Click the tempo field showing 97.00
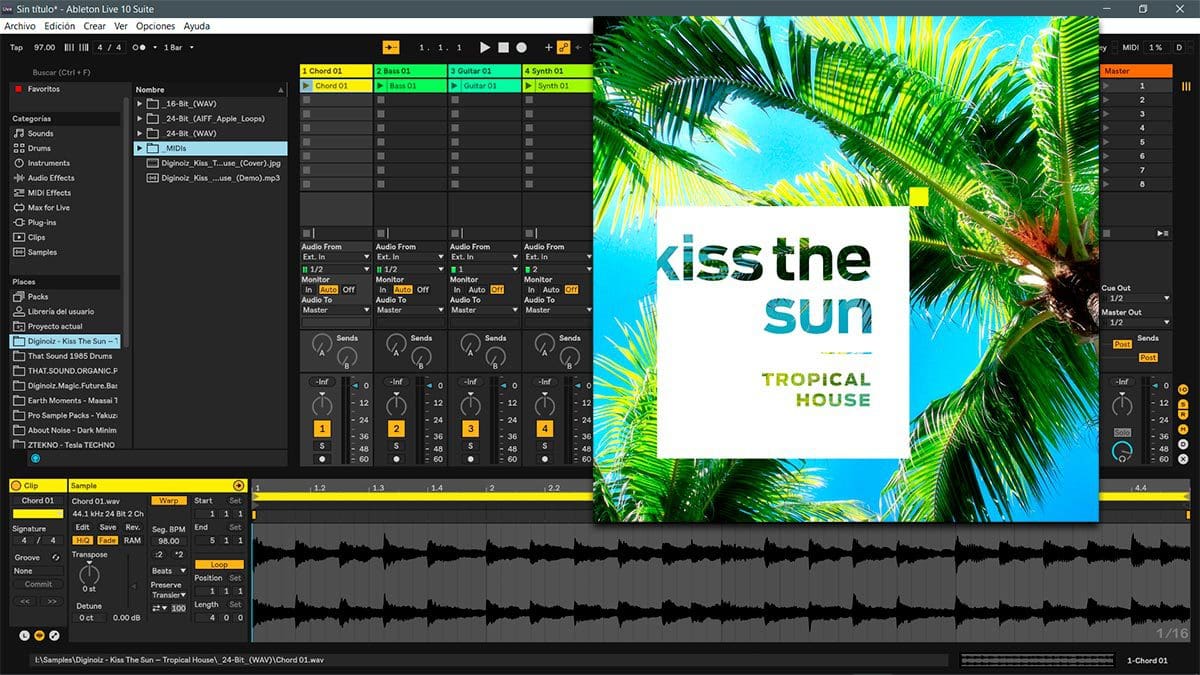Viewport: 1200px width, 675px height. pyautogui.click(x=44, y=47)
